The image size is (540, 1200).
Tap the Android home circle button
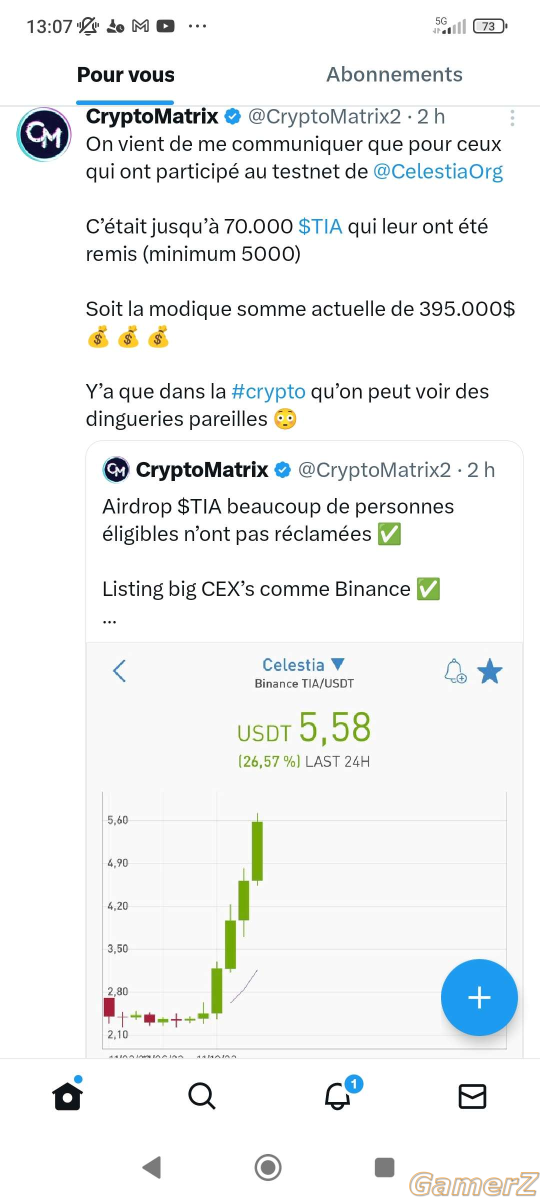click(x=268, y=1166)
